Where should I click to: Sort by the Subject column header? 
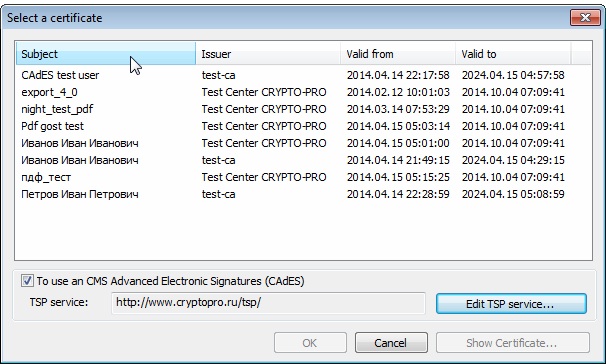pyautogui.click(x=106, y=54)
